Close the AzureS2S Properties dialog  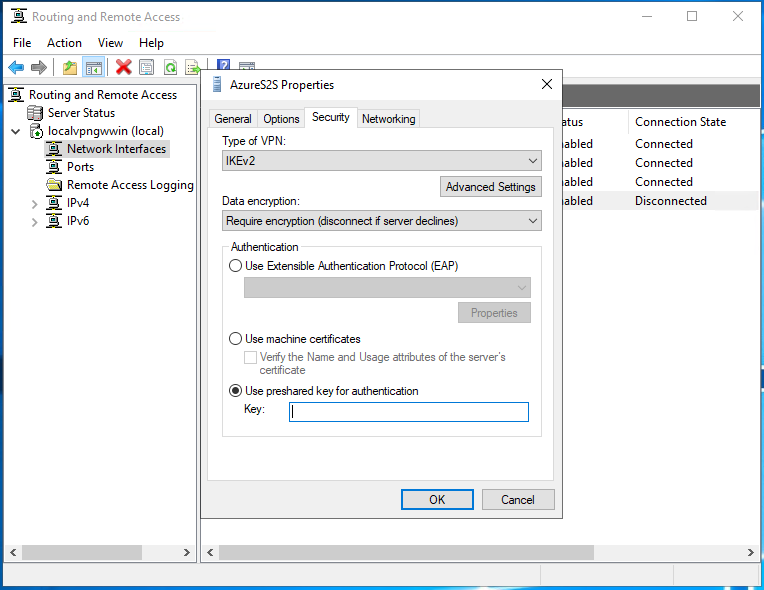pyautogui.click(x=547, y=84)
